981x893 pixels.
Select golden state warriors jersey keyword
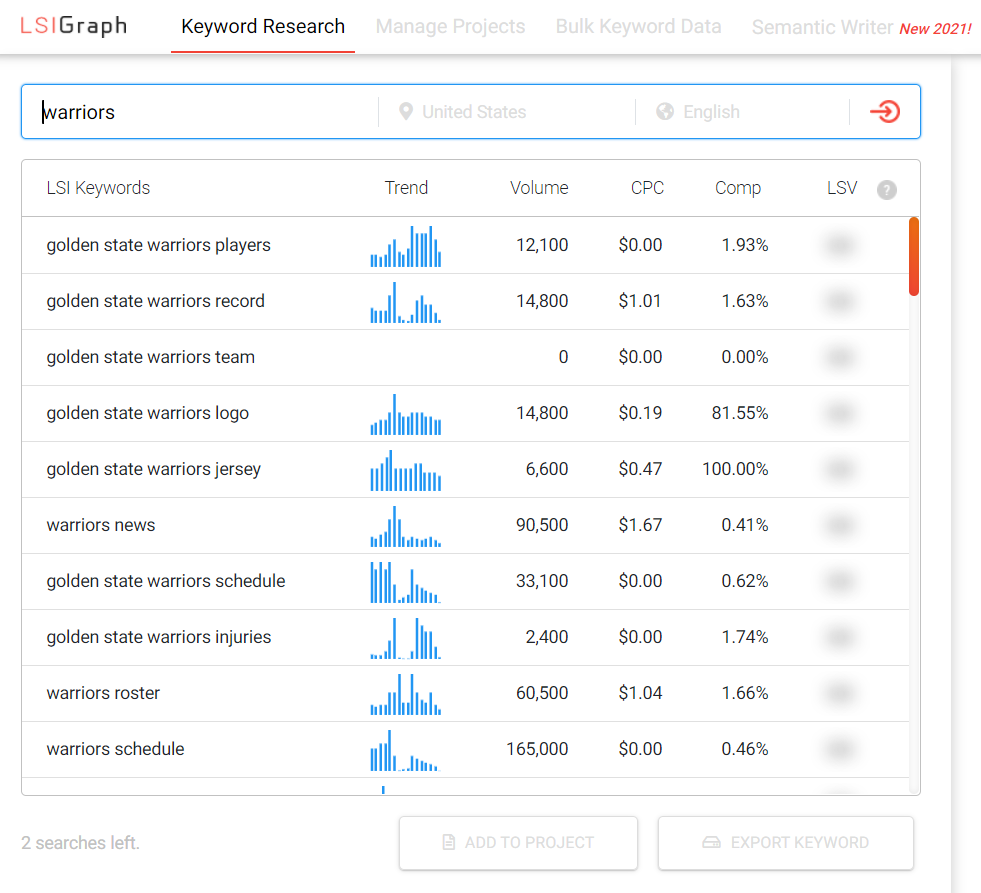(x=153, y=469)
